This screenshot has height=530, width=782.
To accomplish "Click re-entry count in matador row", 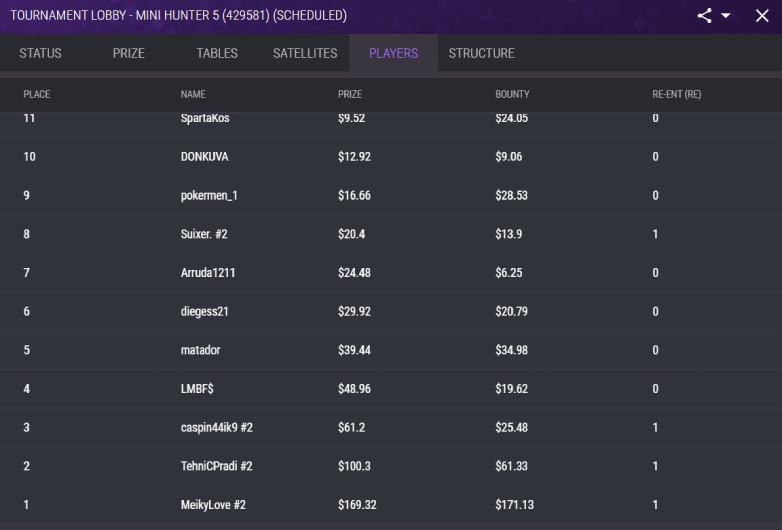I will (x=655, y=350).
